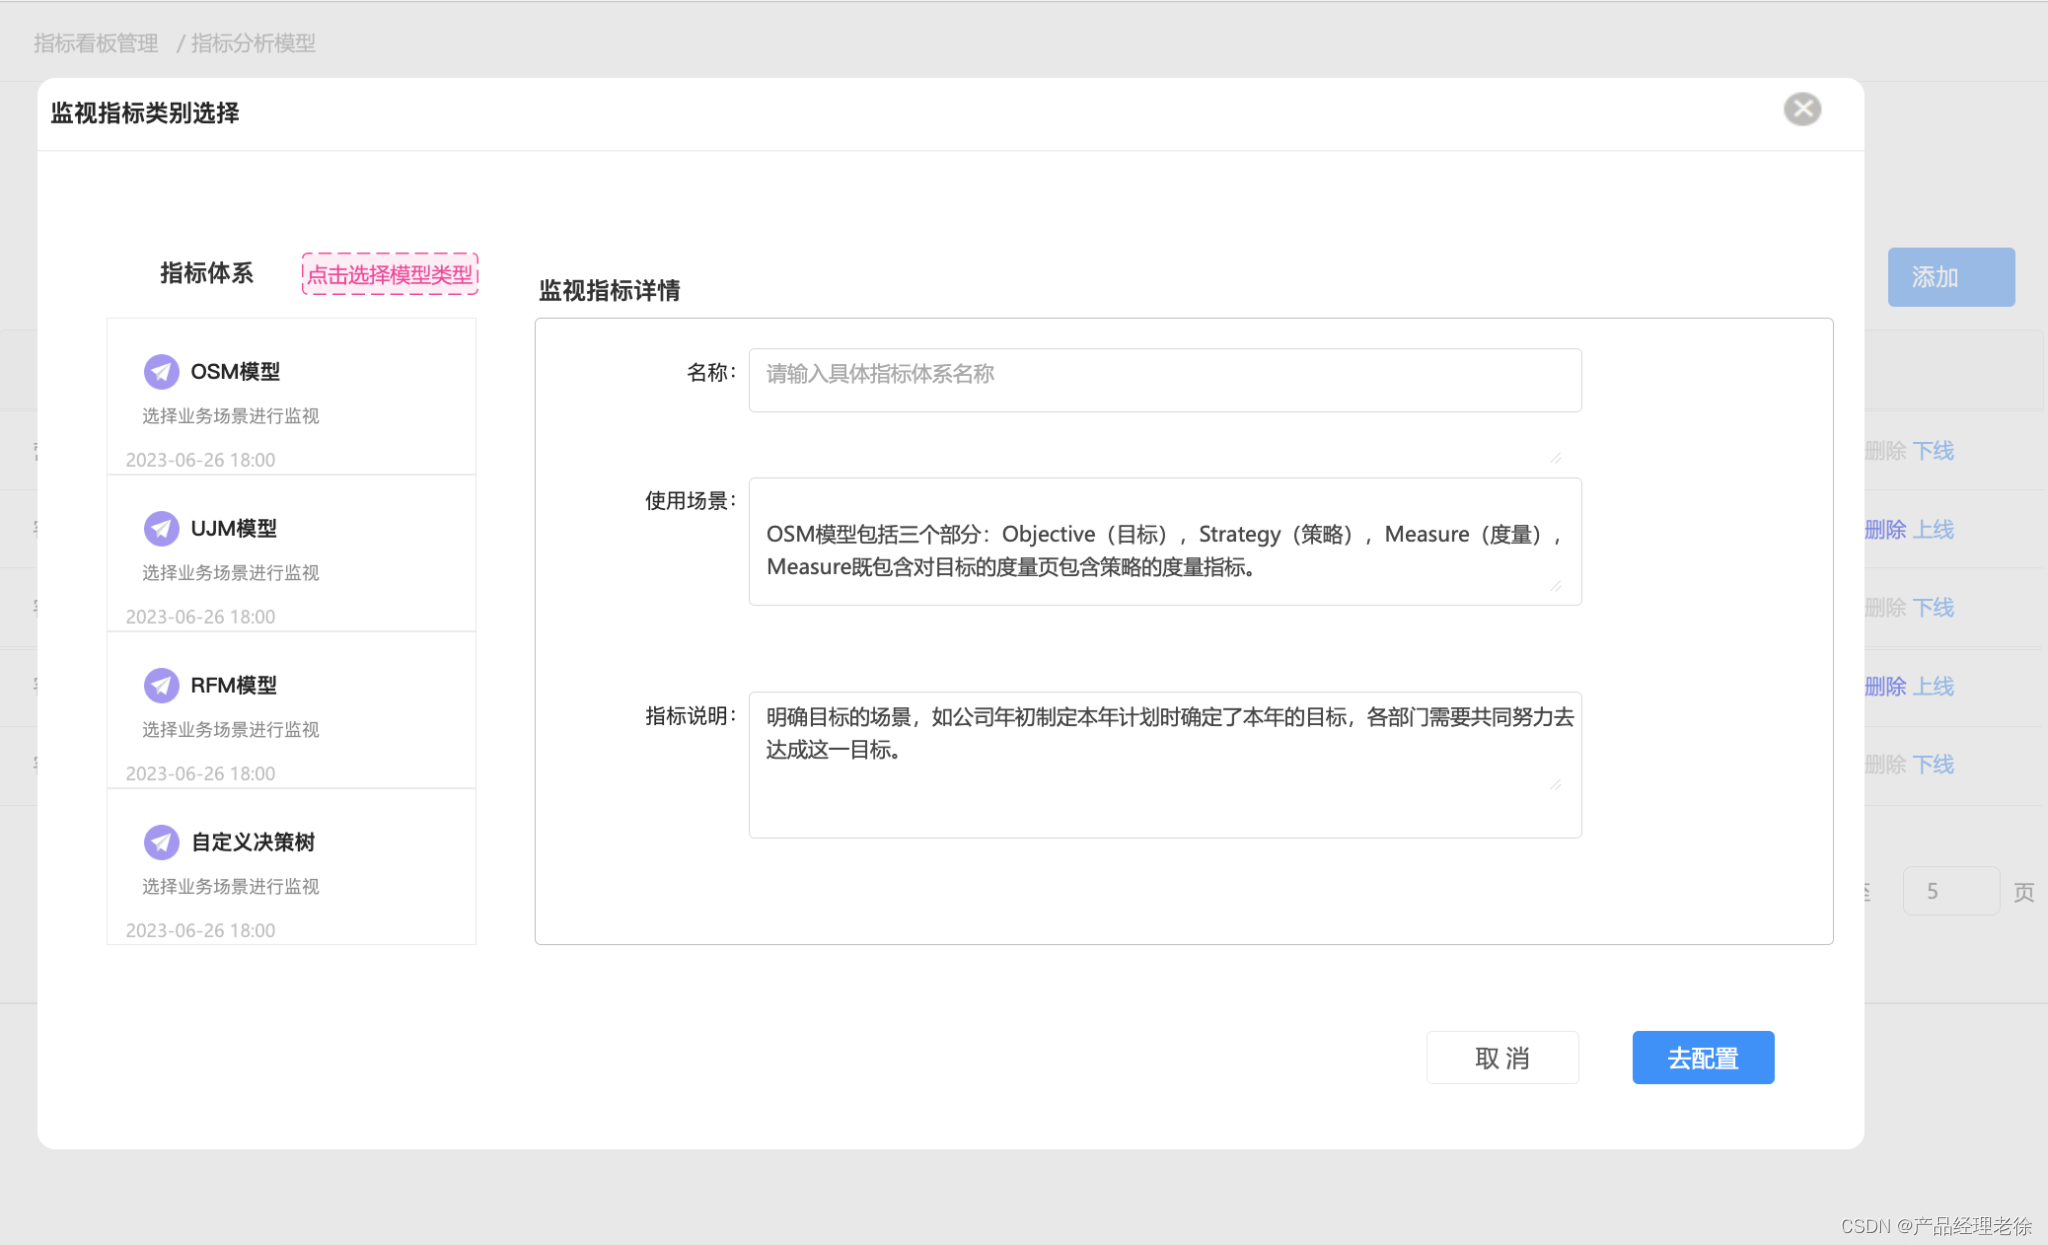Focus the 使用场景 text area
Screen dimensions: 2048x1245
(1164, 541)
